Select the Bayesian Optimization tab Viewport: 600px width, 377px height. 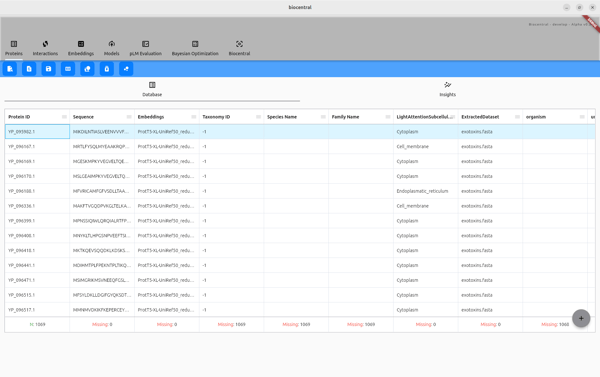(x=195, y=48)
